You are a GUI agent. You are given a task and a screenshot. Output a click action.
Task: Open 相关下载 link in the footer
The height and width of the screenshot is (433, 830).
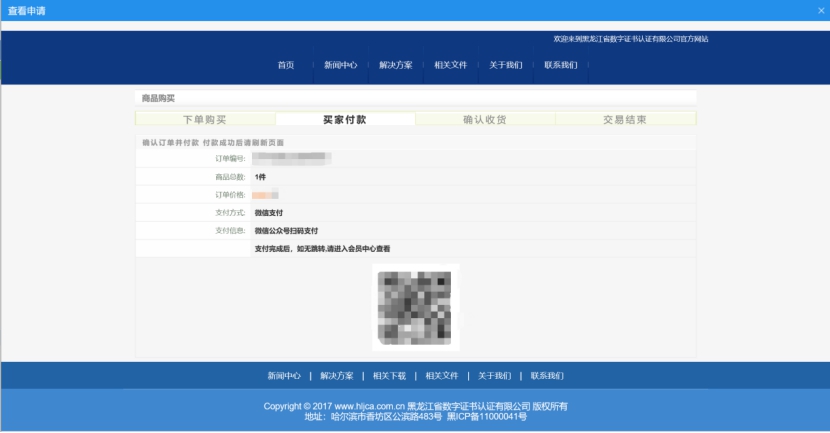(x=389, y=376)
